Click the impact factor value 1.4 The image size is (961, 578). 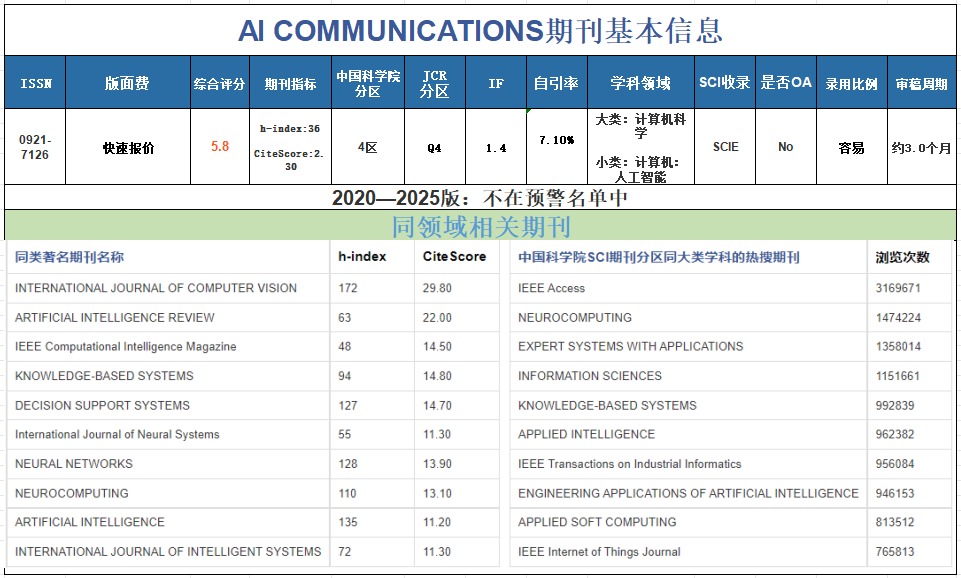tap(496, 148)
